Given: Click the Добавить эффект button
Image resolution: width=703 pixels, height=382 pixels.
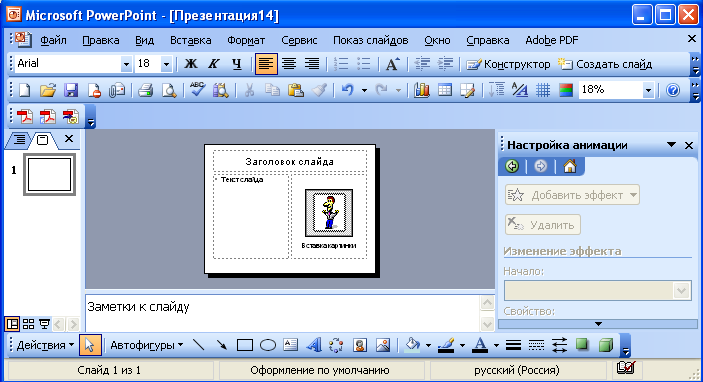Looking at the screenshot, I should click(x=572, y=195).
